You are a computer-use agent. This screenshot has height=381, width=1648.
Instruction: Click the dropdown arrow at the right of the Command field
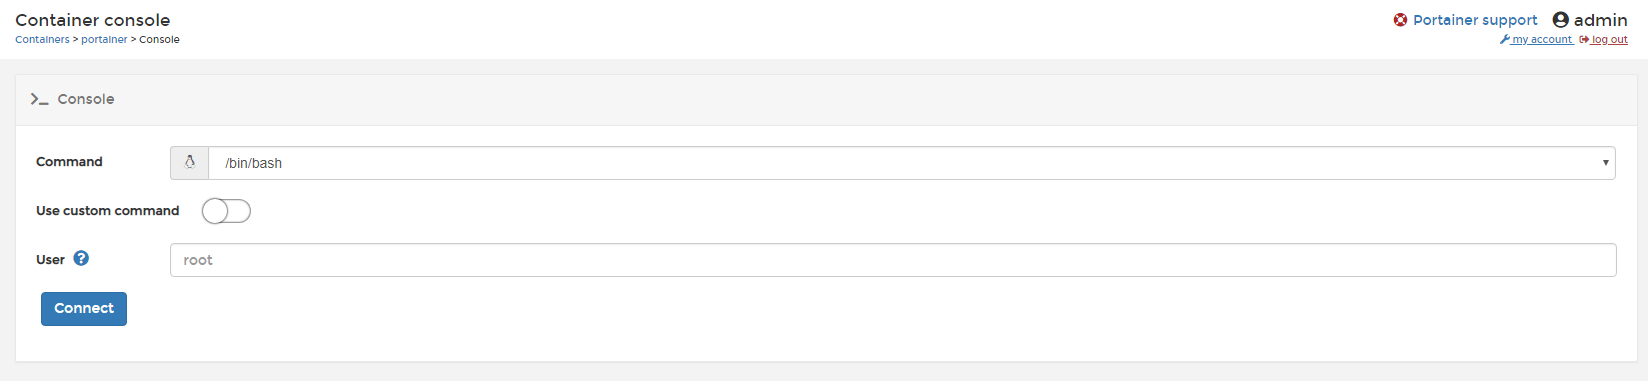pos(1605,163)
